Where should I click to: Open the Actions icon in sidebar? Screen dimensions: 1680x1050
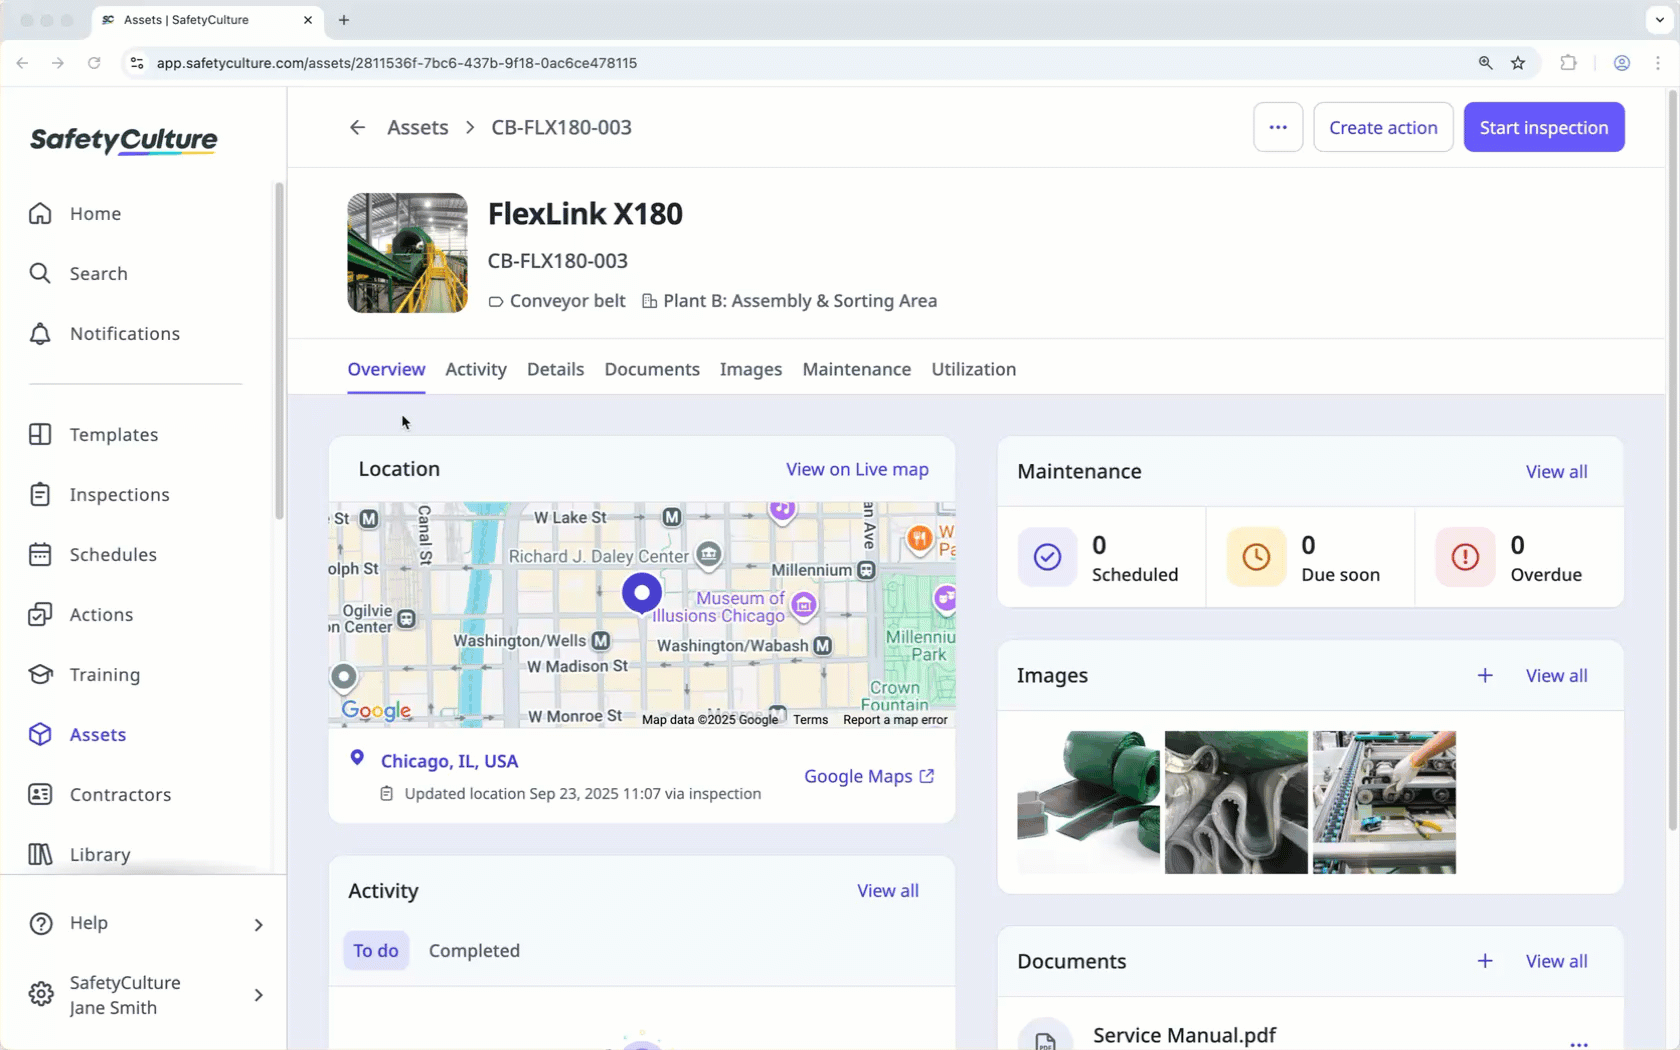pyautogui.click(x=40, y=614)
